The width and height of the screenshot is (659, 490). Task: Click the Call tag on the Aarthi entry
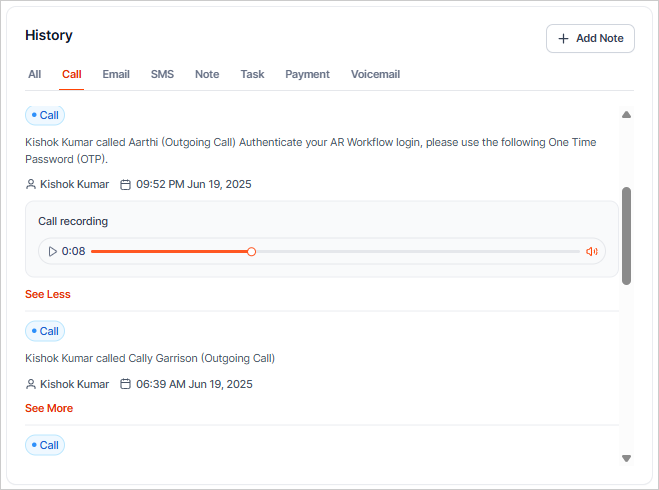click(x=45, y=115)
